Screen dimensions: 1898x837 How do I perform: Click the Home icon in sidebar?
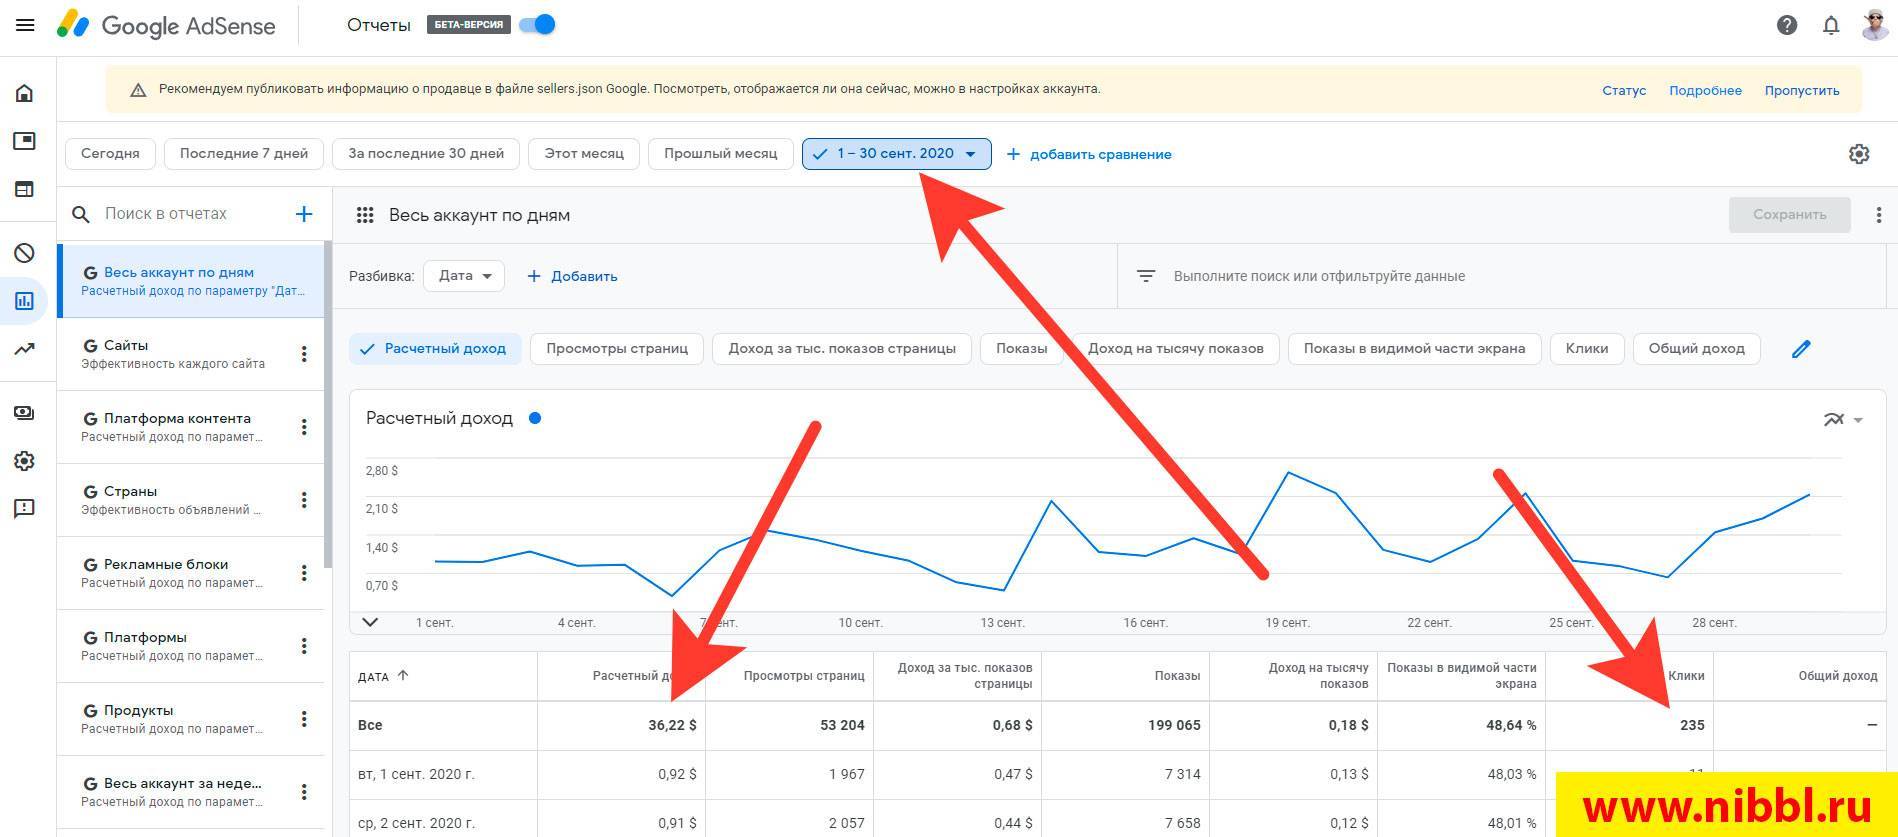[x=25, y=93]
